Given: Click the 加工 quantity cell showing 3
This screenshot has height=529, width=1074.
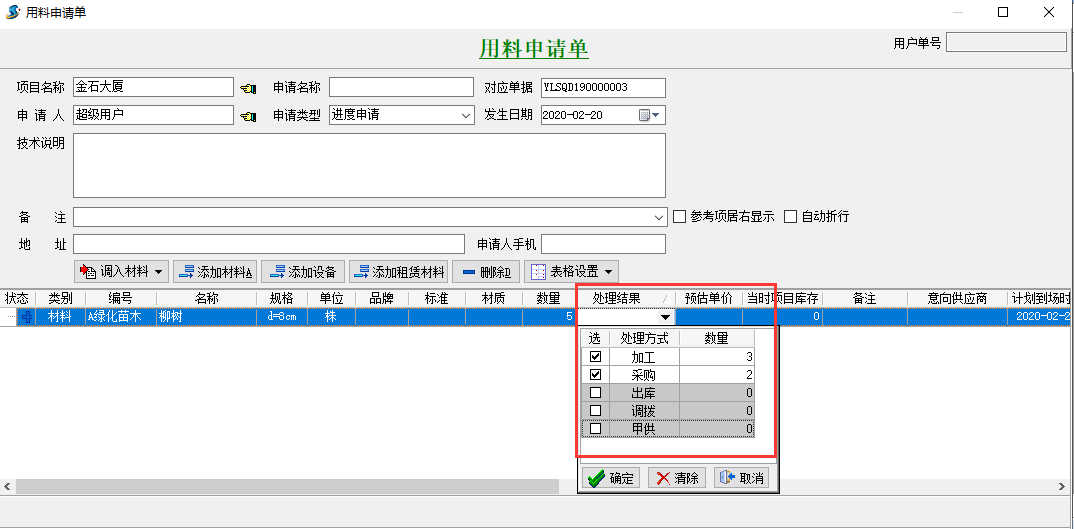Looking at the screenshot, I should (x=718, y=356).
